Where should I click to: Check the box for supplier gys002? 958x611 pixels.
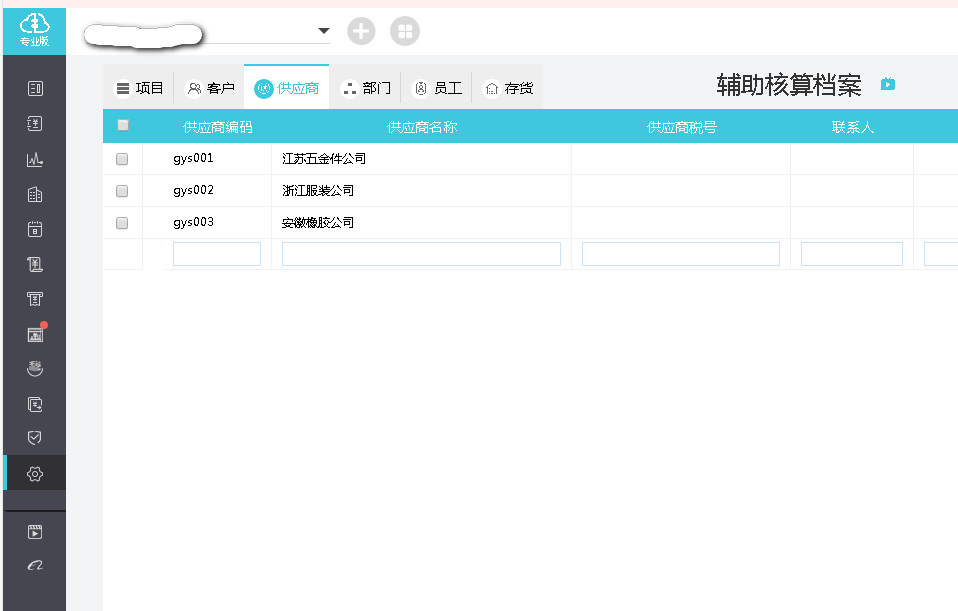[x=122, y=191]
